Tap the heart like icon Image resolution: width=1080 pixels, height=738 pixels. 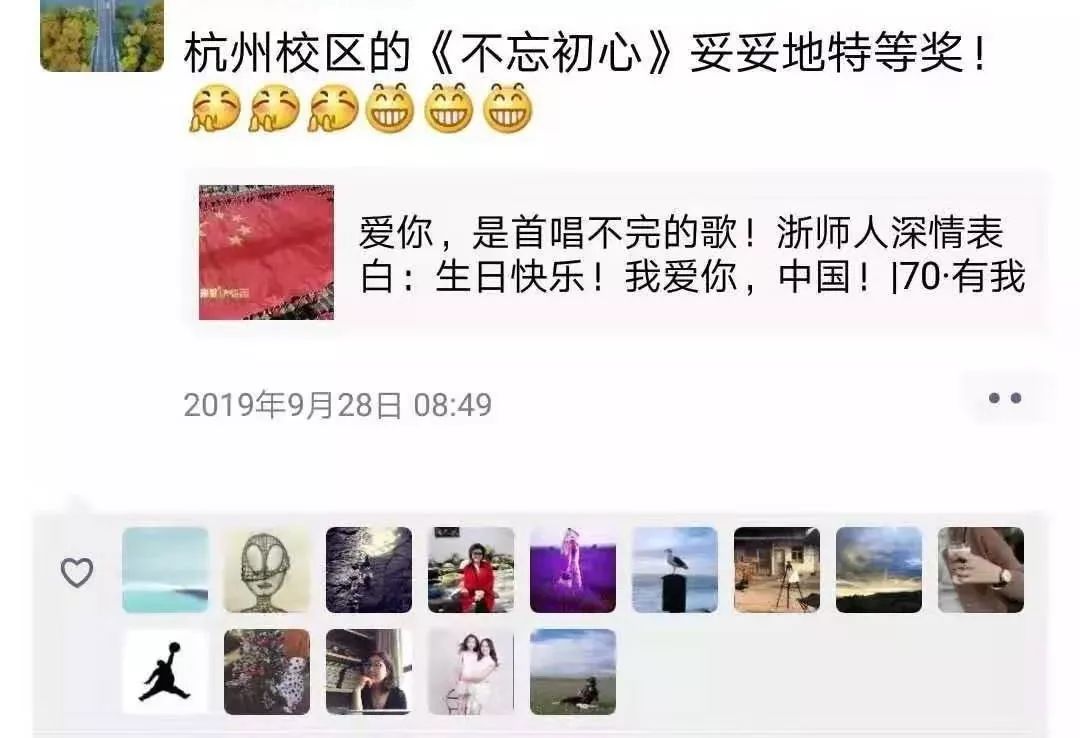tap(76, 573)
